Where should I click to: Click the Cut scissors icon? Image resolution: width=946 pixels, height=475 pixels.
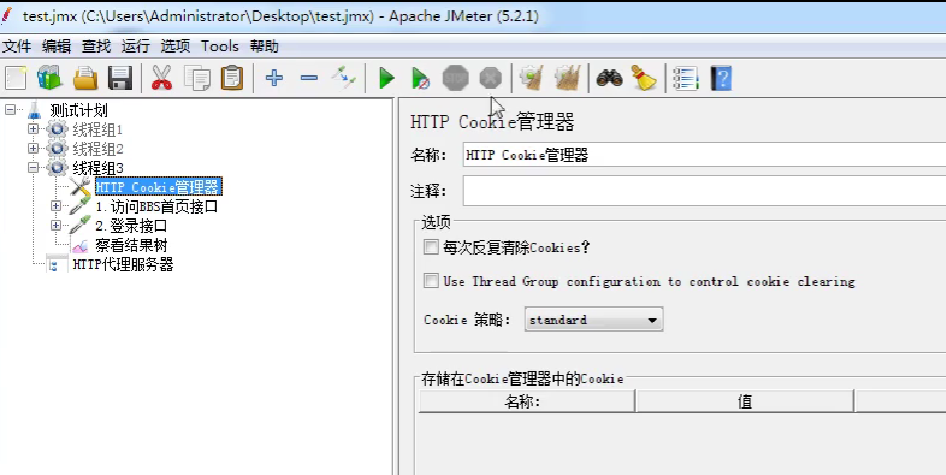point(162,78)
